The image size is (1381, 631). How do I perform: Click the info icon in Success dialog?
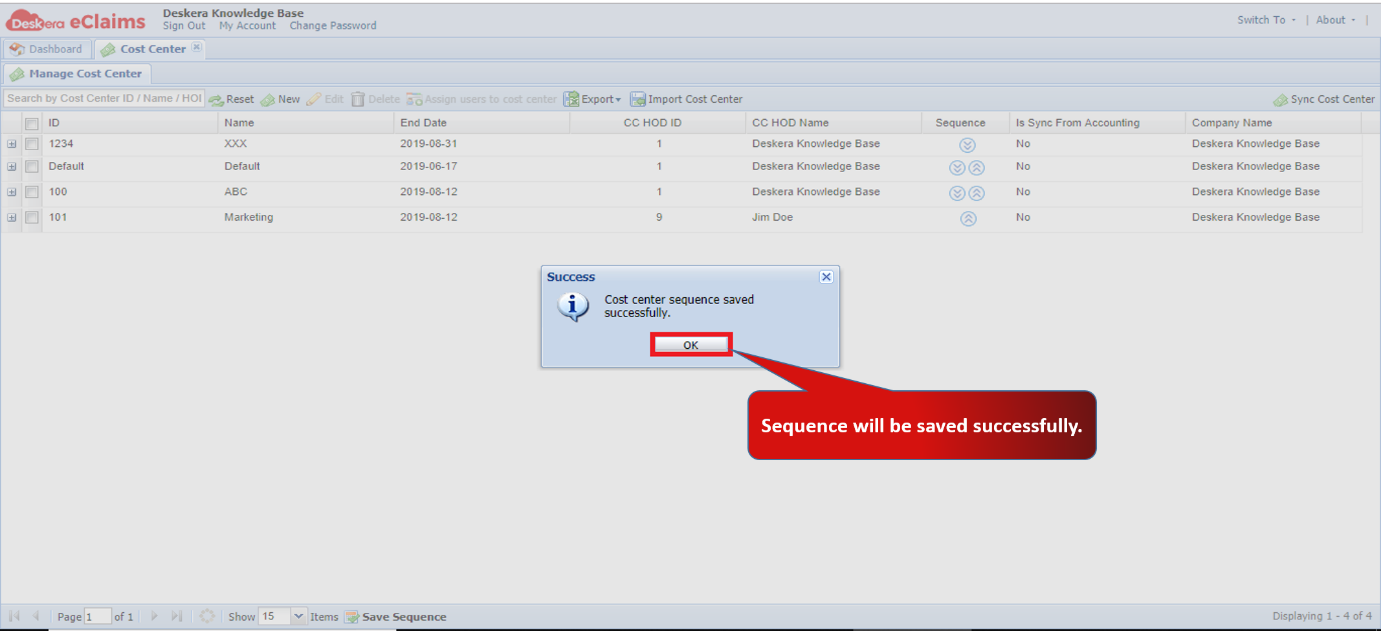[x=573, y=306]
